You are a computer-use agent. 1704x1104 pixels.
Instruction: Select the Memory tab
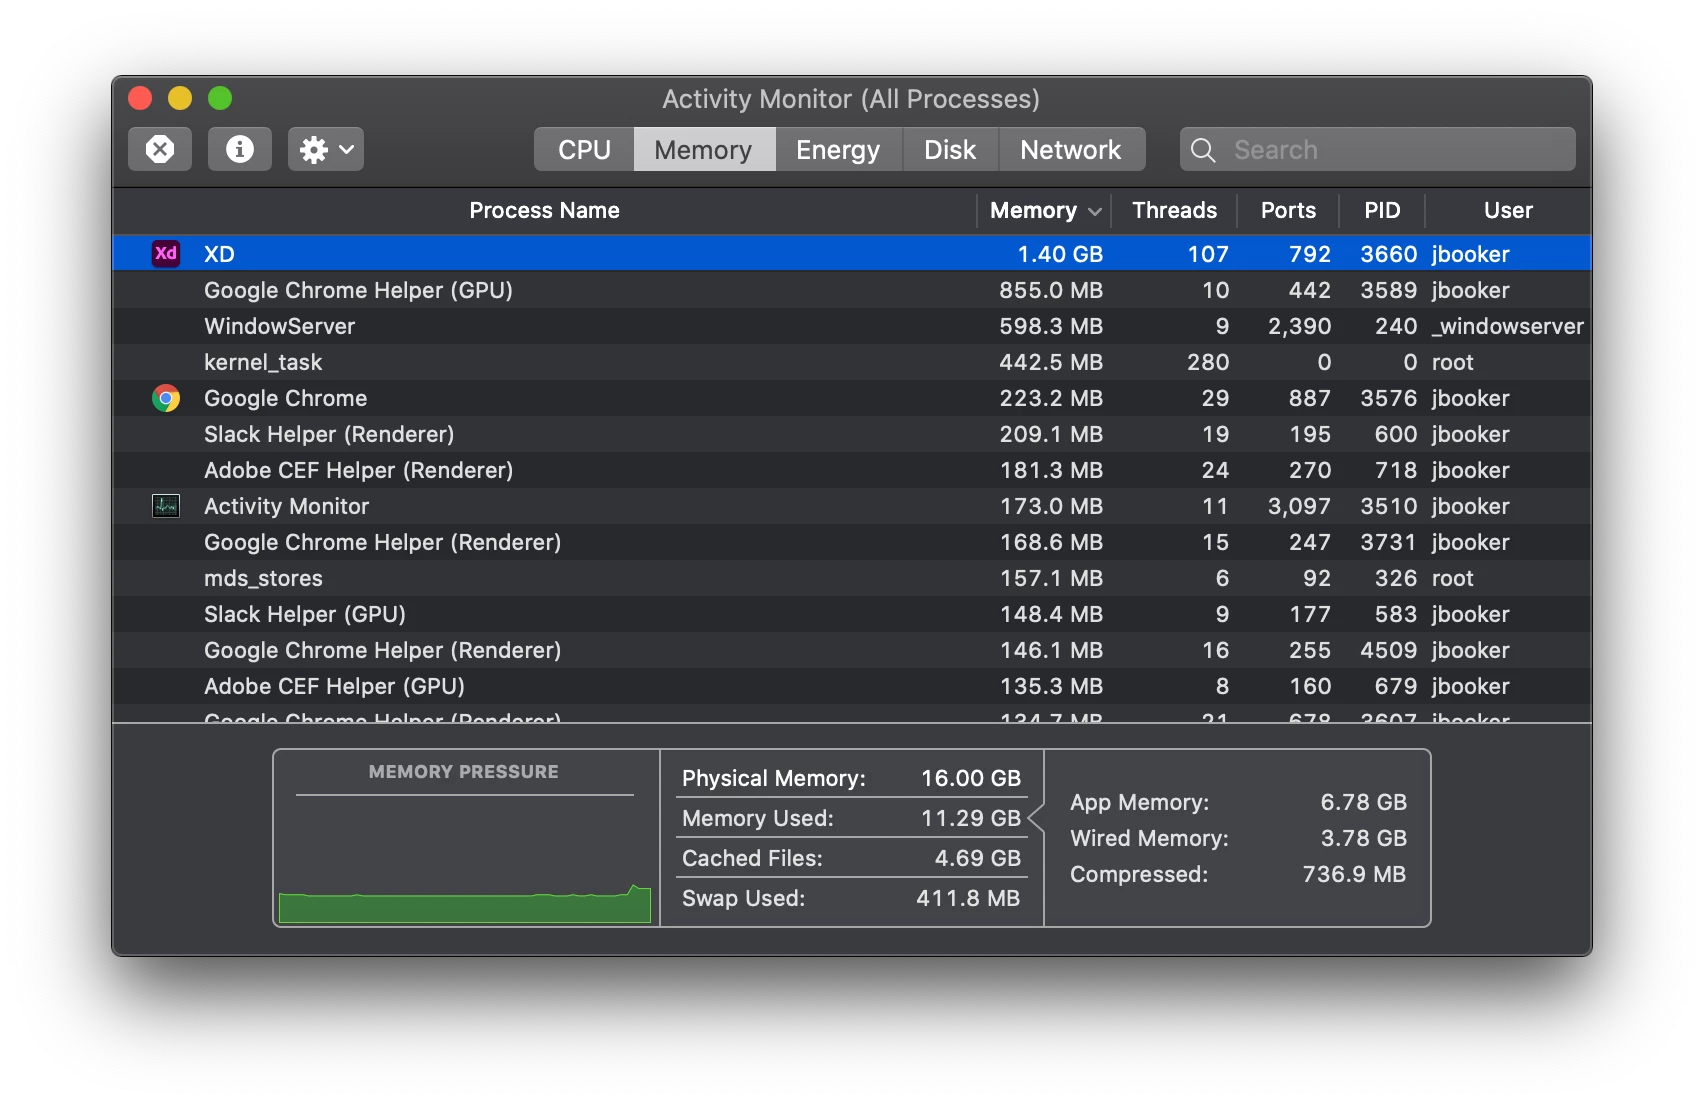[704, 149]
